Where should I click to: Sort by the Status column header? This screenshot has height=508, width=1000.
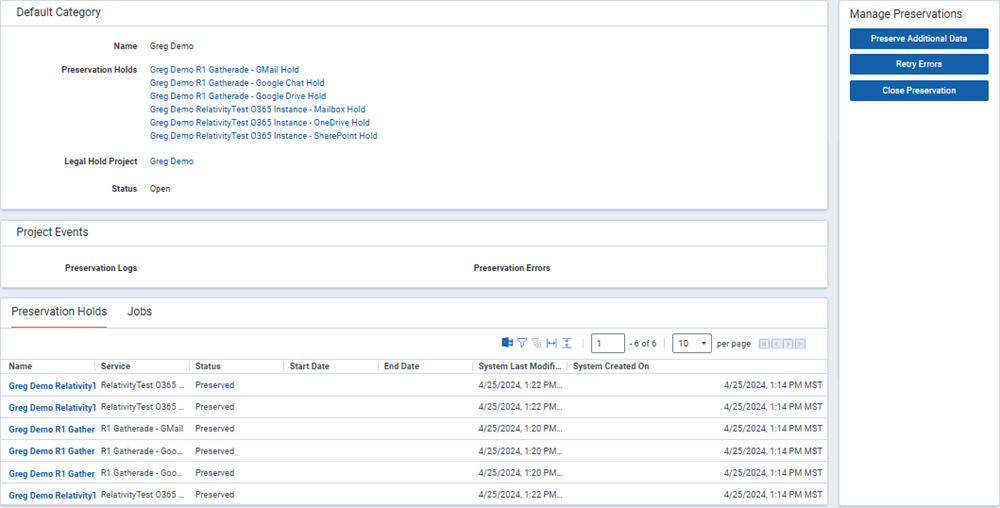pos(208,366)
